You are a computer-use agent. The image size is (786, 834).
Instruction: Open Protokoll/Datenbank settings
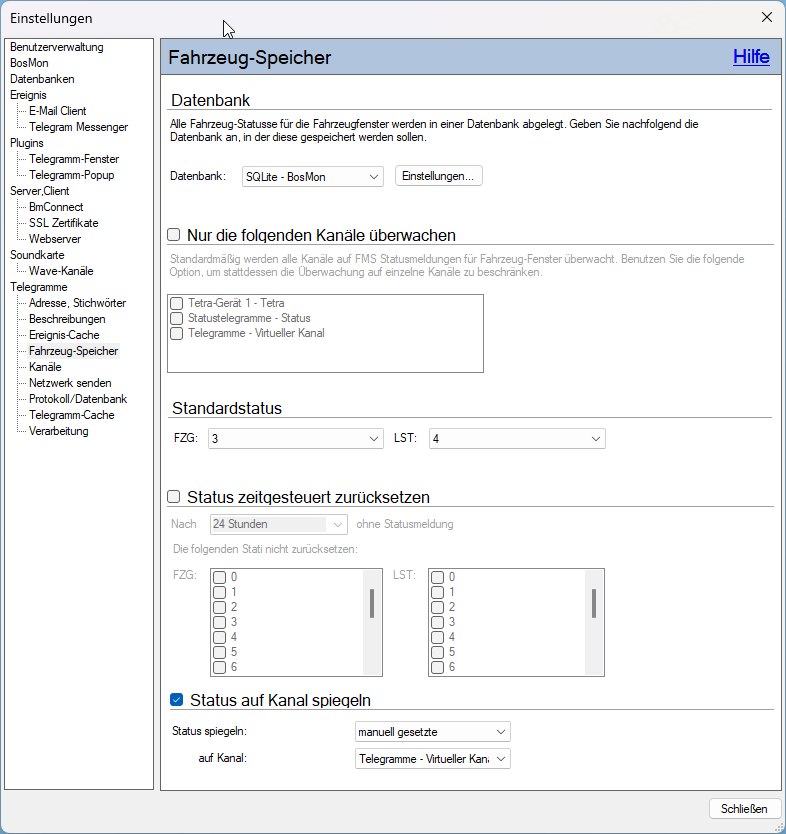[78, 398]
